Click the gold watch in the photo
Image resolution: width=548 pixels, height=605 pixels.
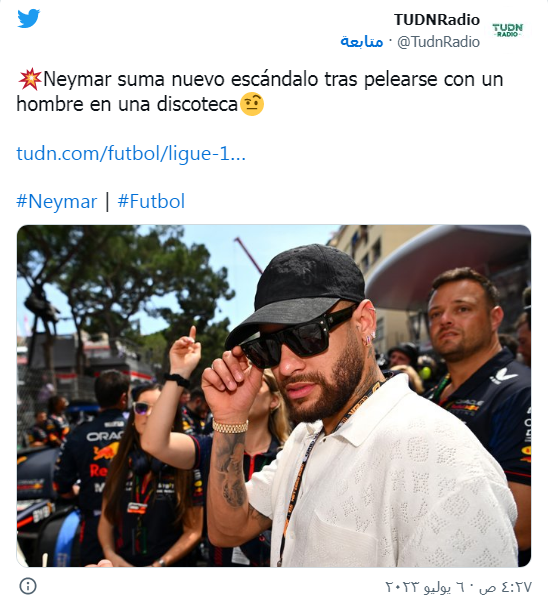[x=230, y=427]
